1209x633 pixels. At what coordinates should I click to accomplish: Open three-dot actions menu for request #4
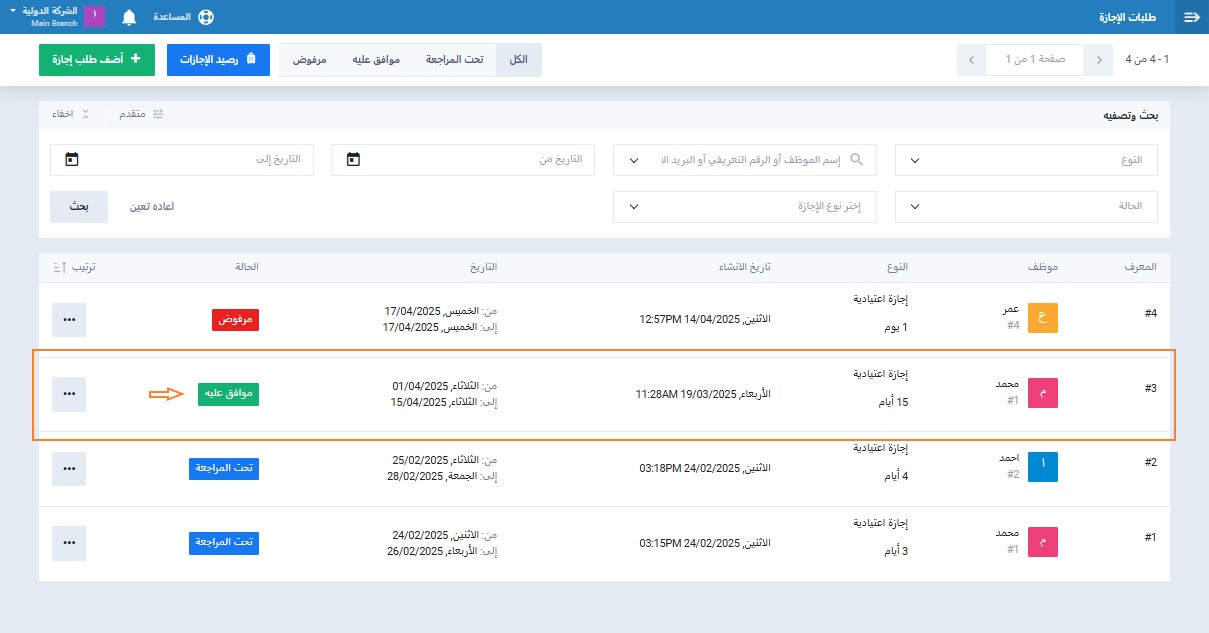coord(68,319)
